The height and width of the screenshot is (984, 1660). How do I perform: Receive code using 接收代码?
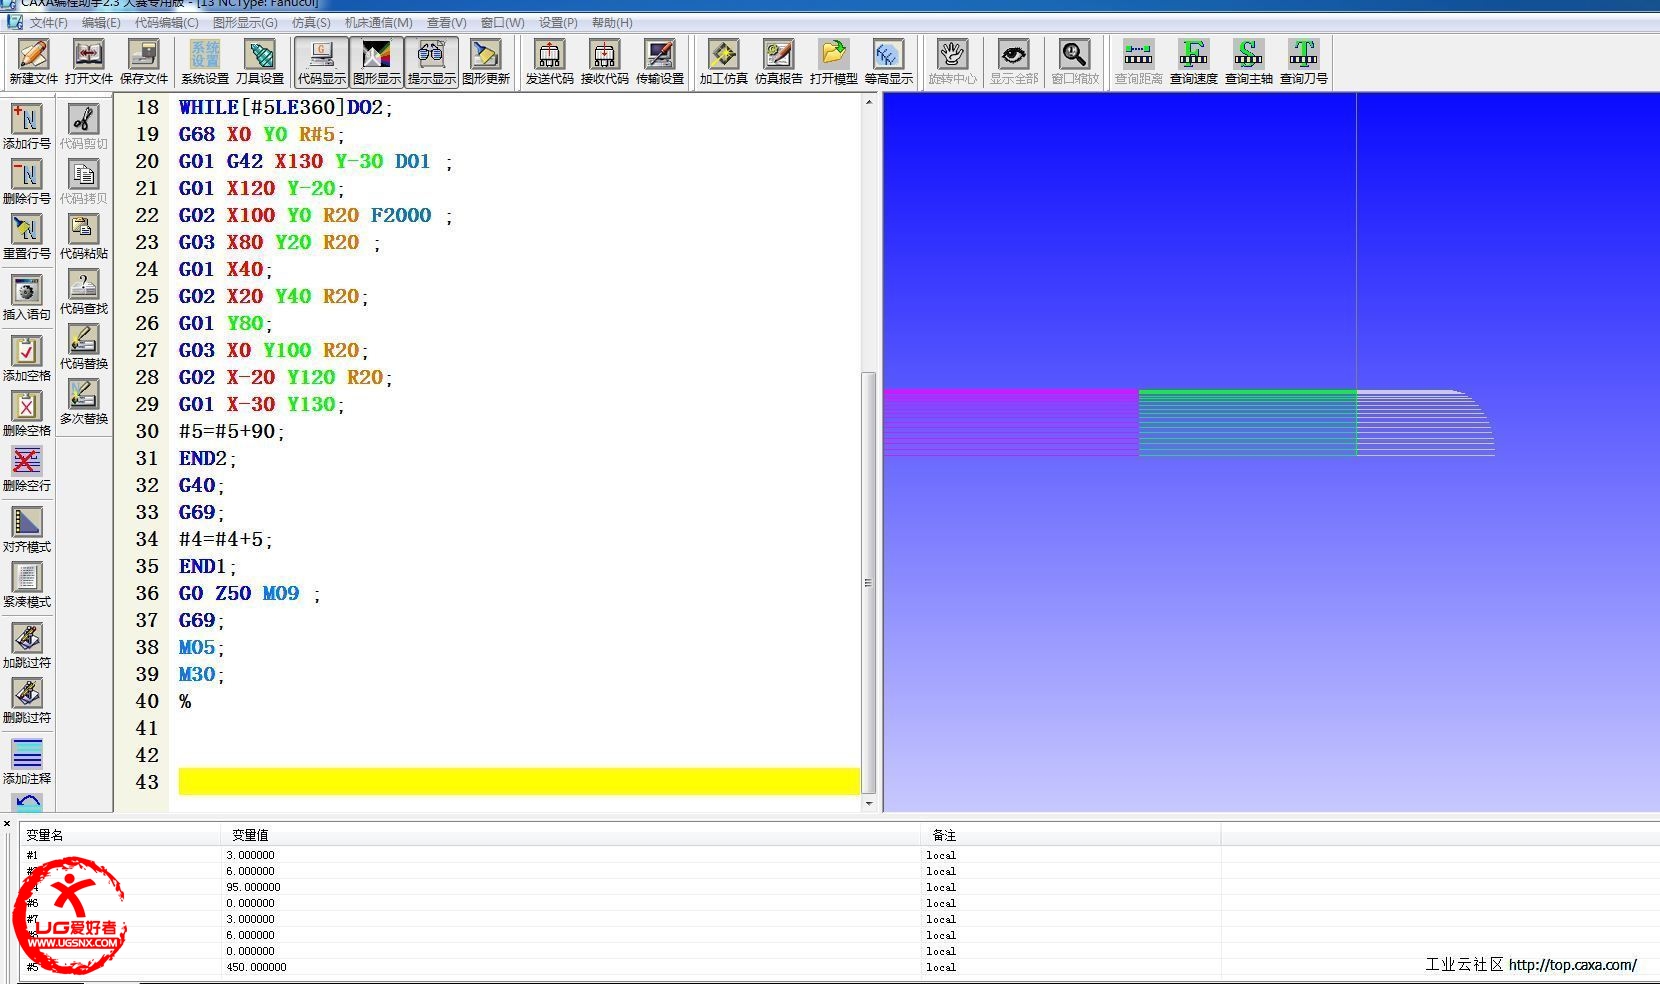click(604, 62)
